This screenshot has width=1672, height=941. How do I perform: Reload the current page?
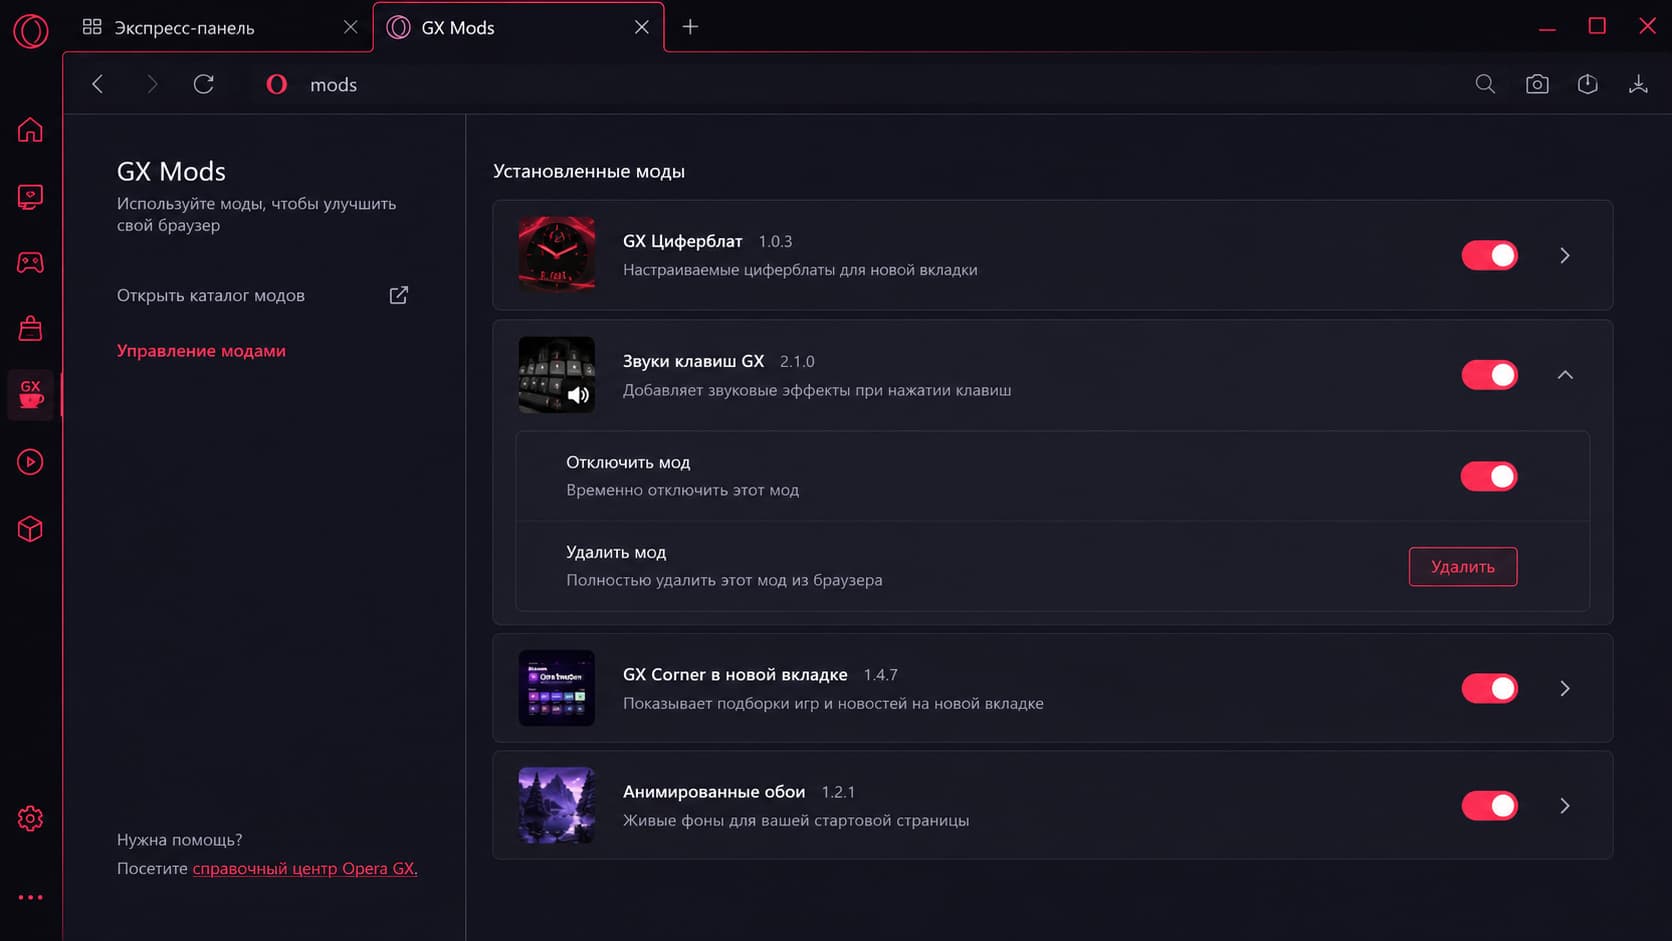tap(204, 84)
